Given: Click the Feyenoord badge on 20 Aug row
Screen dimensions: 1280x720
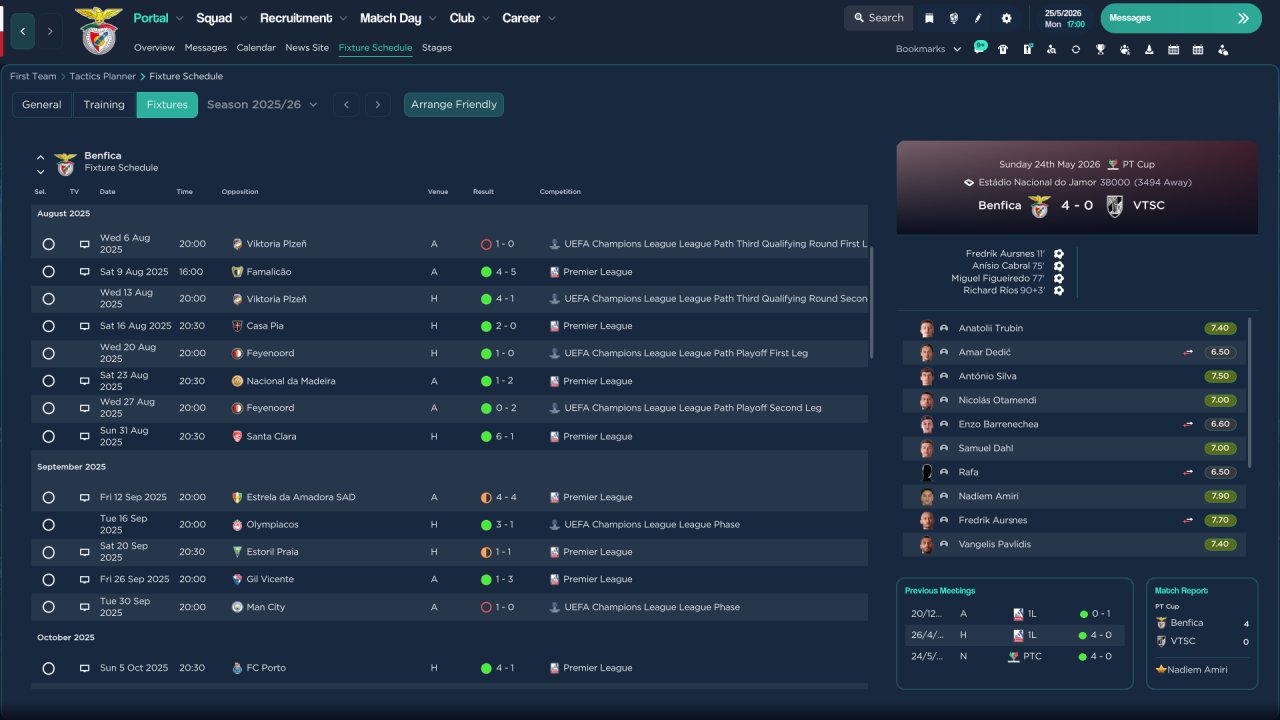Looking at the screenshot, I should [x=237, y=353].
